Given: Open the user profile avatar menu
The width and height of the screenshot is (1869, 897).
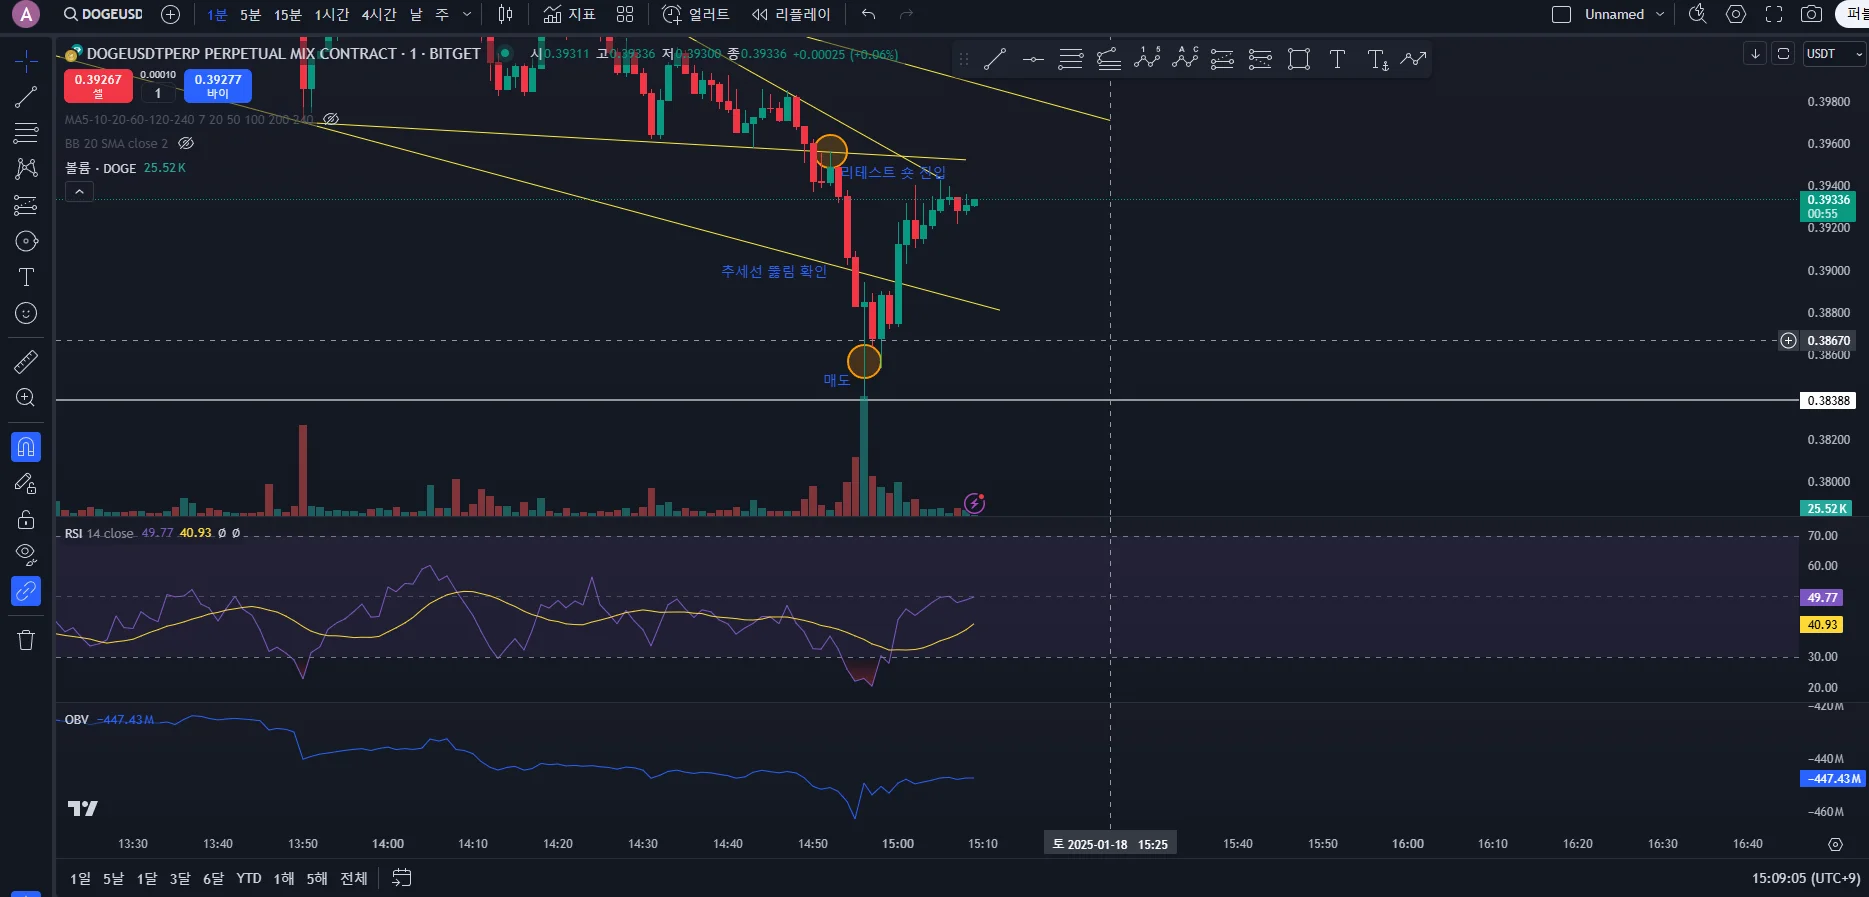Looking at the screenshot, I should (26, 14).
